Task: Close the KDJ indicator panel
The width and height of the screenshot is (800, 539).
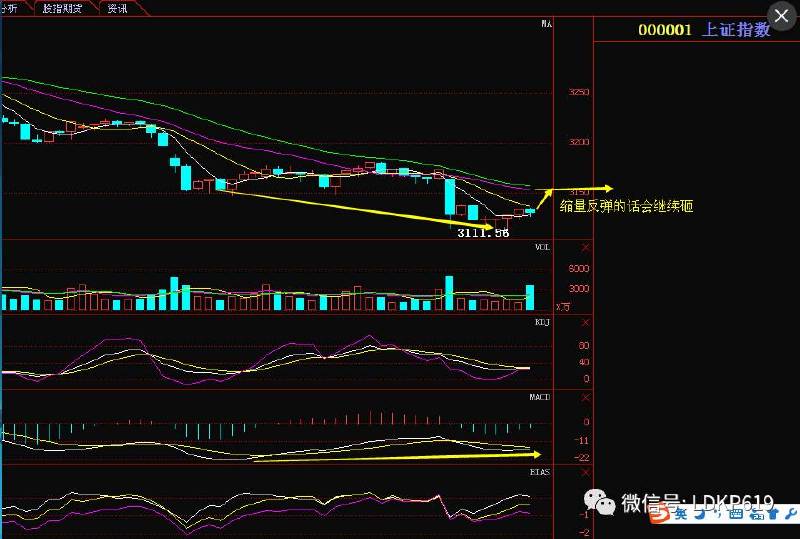Action: tap(585, 322)
